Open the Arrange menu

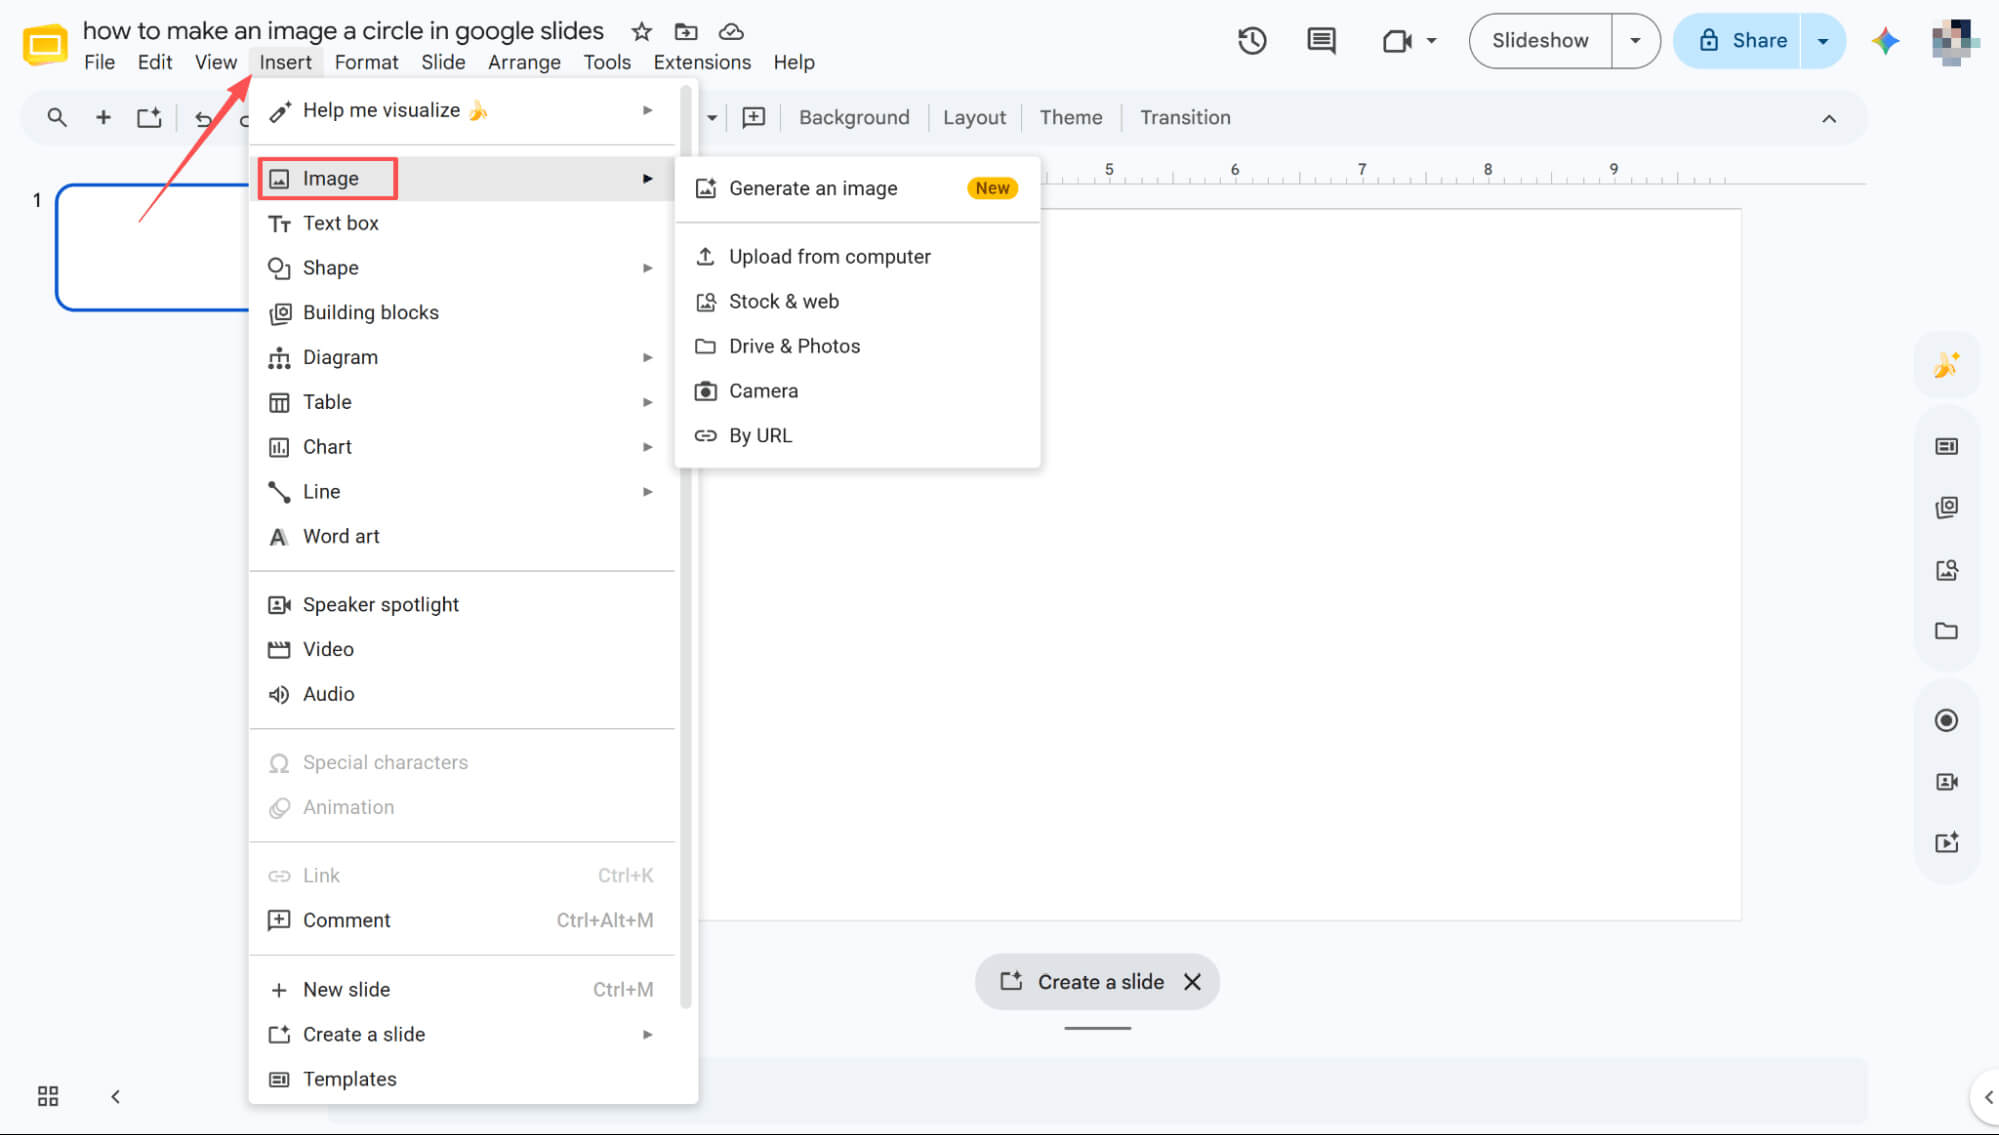tap(524, 62)
